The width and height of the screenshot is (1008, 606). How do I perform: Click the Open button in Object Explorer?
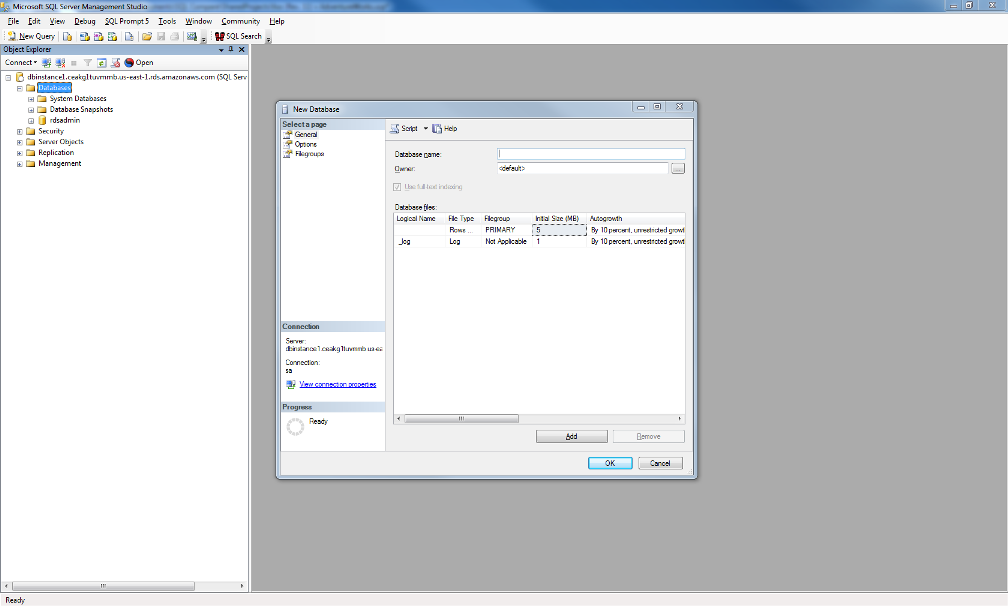[x=139, y=63]
